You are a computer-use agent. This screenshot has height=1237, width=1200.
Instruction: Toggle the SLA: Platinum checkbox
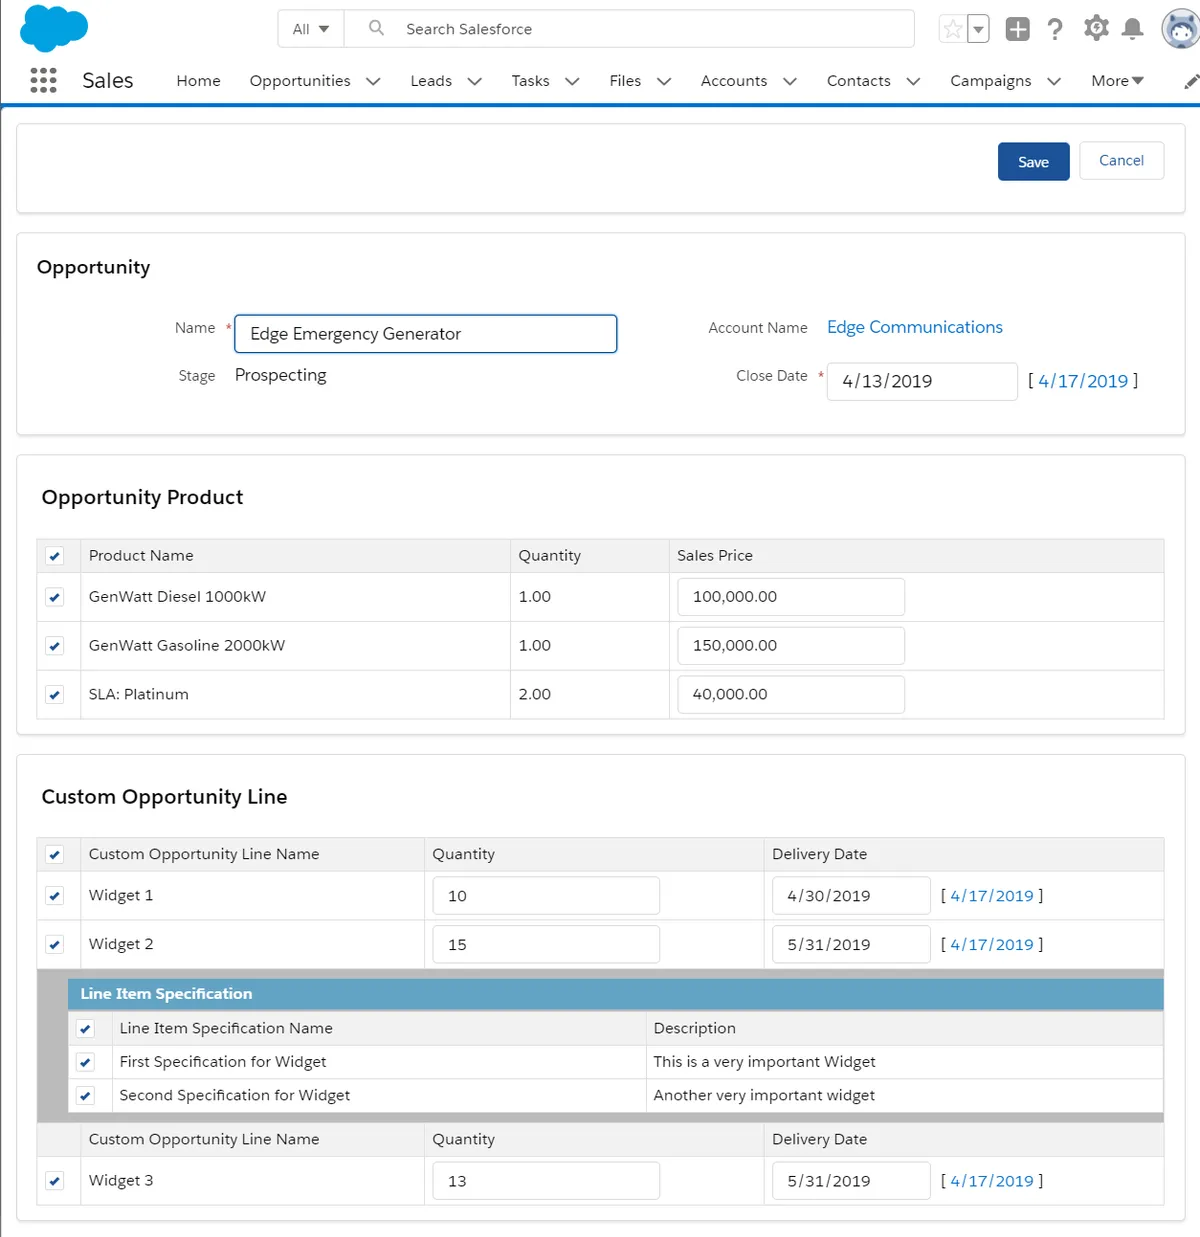click(55, 695)
